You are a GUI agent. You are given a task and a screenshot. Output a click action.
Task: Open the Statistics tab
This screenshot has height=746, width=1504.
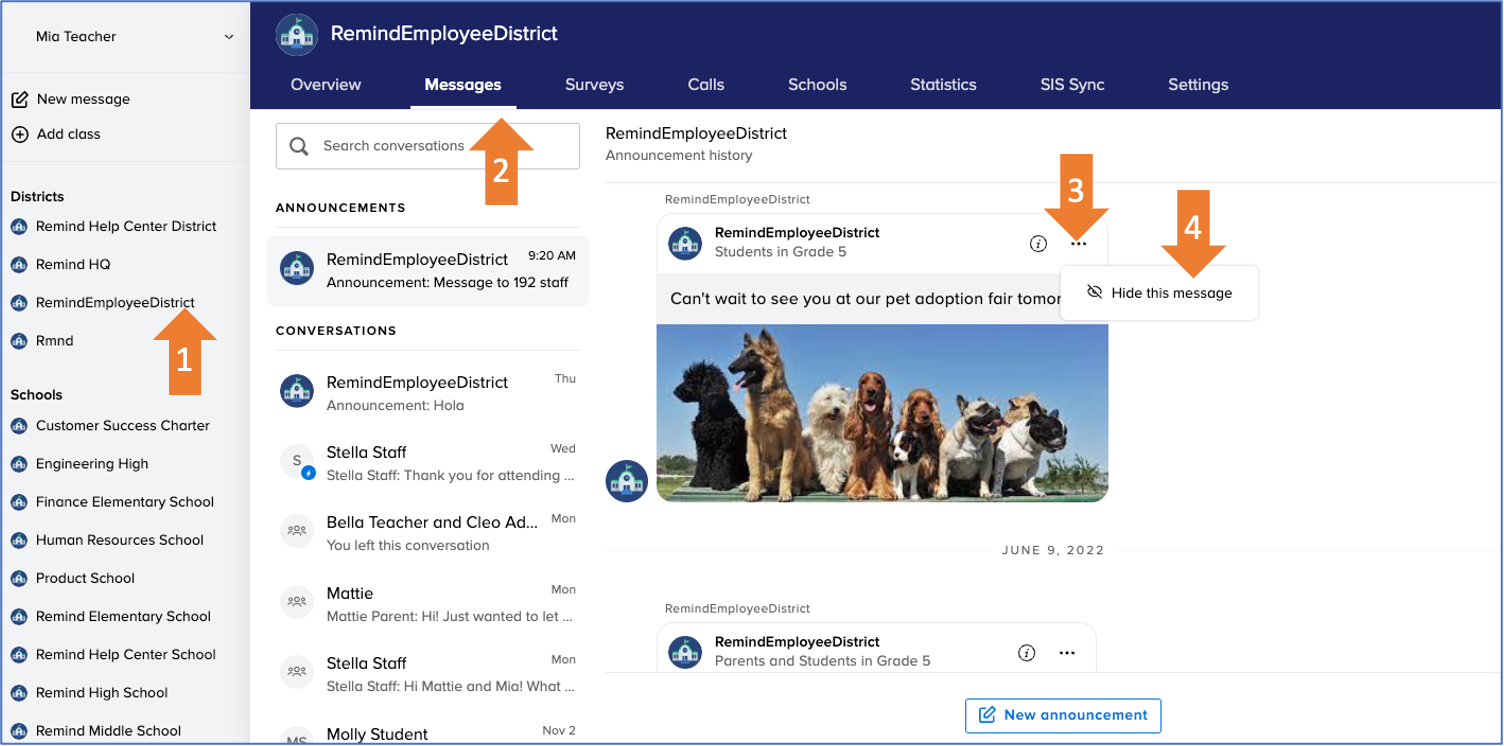(943, 85)
